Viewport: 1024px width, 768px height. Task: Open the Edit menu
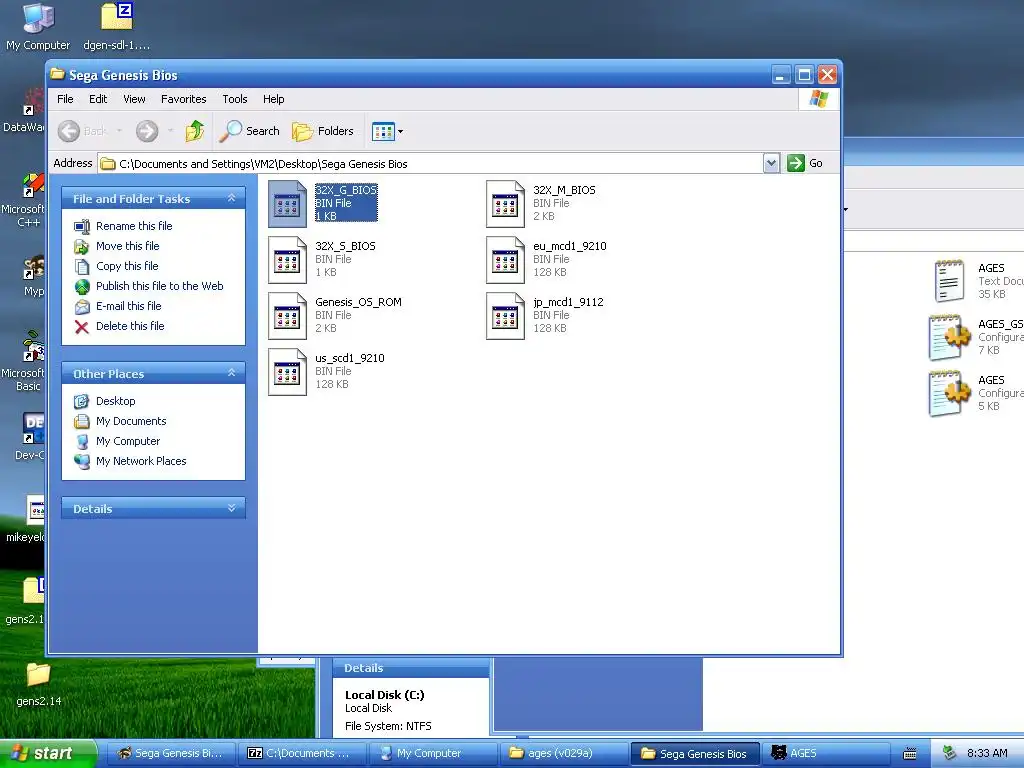coord(98,99)
